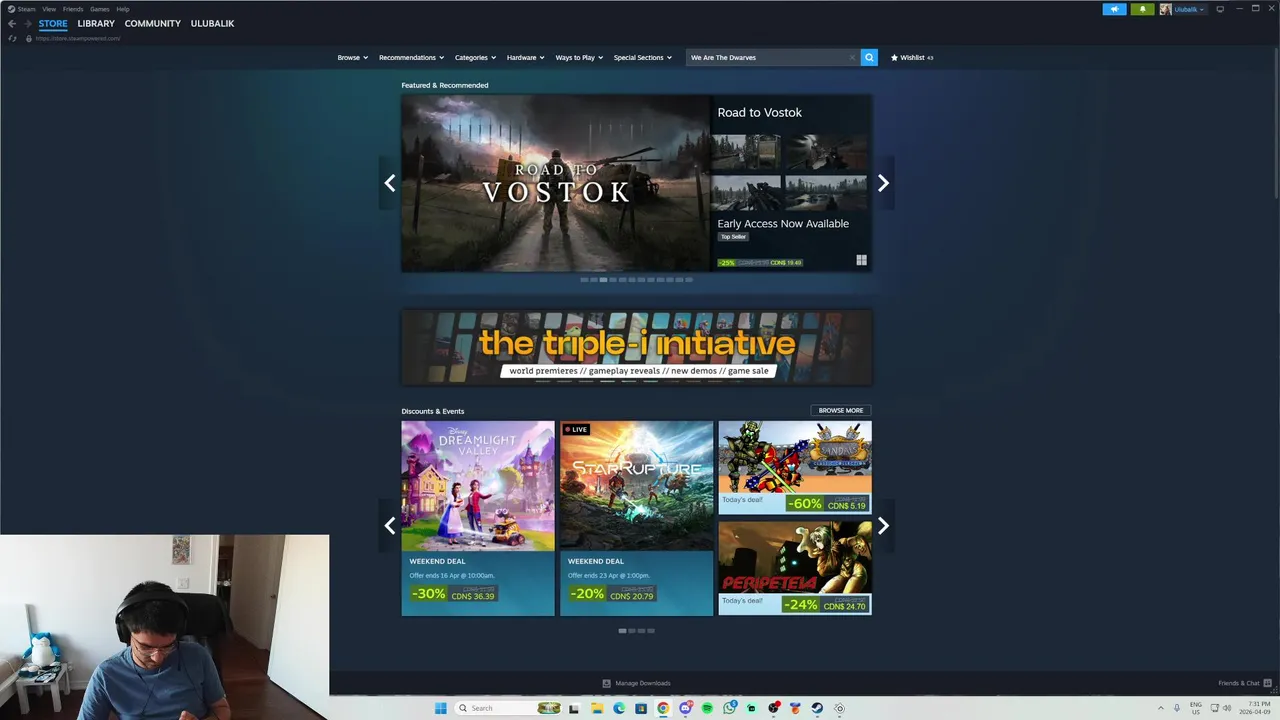
Task: Select the last featured carousel page dot
Action: [x=689, y=280]
